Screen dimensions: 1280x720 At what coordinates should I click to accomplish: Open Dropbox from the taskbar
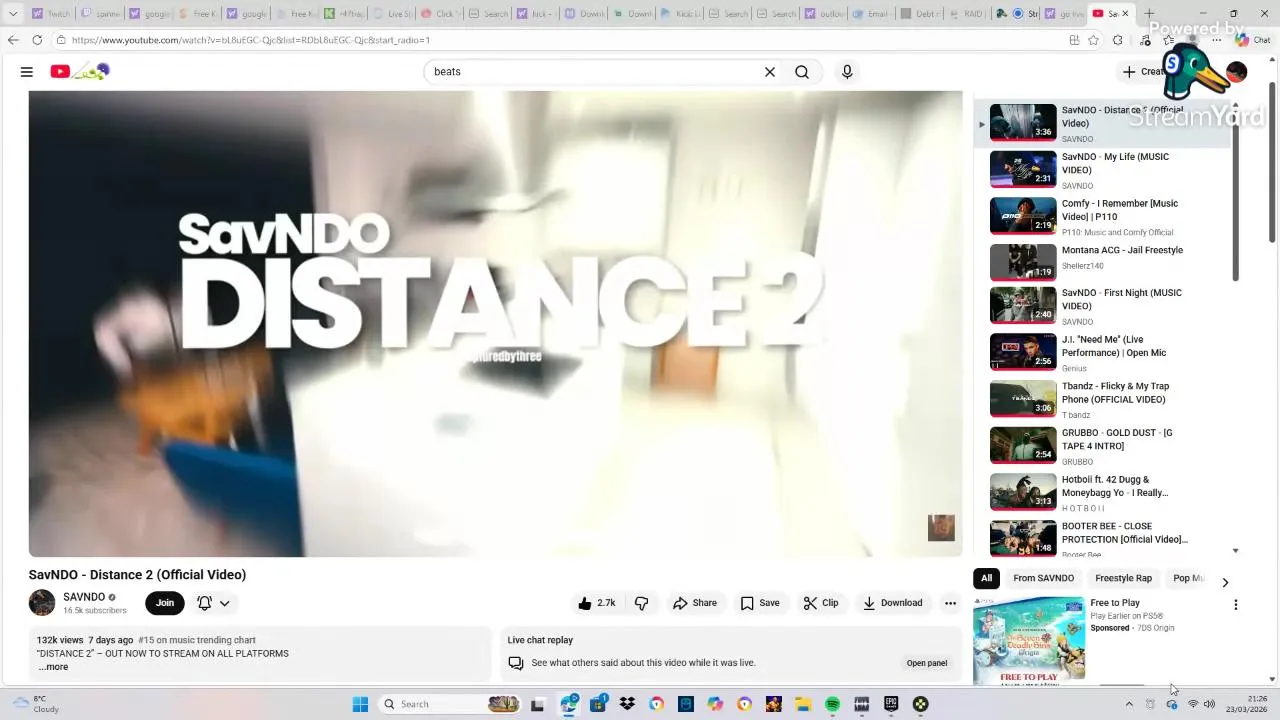(627, 704)
